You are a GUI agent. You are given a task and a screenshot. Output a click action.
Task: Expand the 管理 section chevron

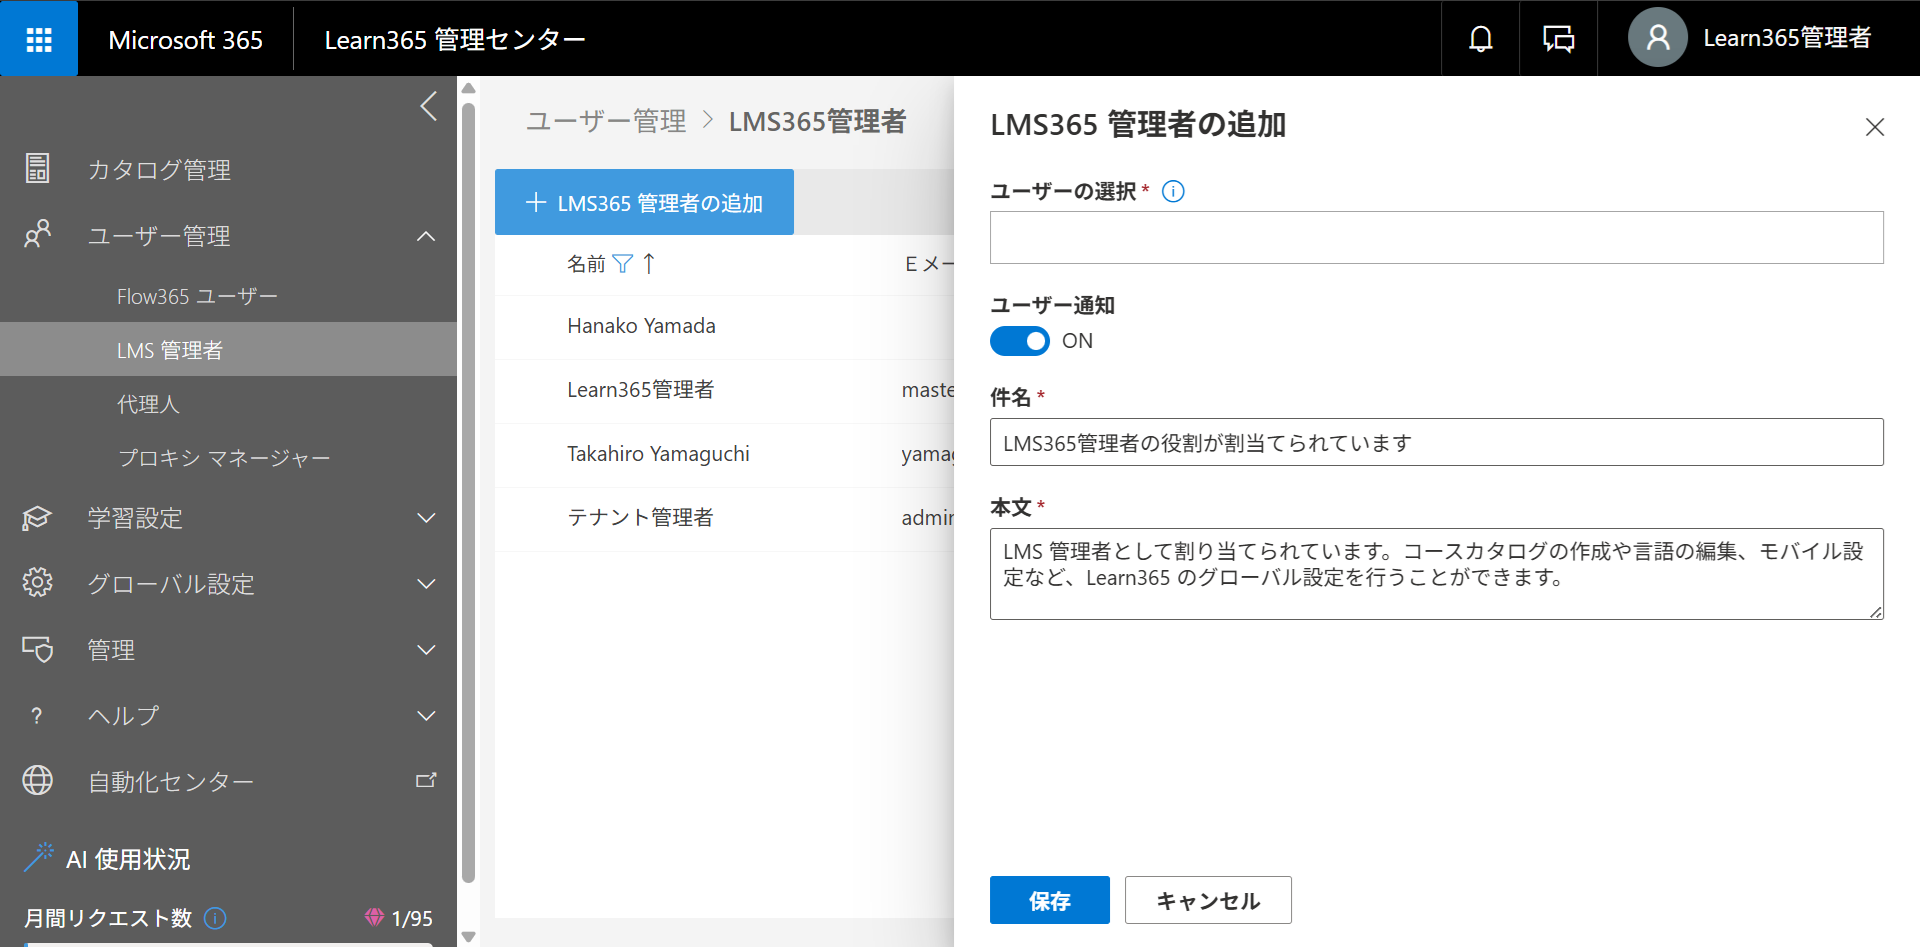pyautogui.click(x=426, y=650)
